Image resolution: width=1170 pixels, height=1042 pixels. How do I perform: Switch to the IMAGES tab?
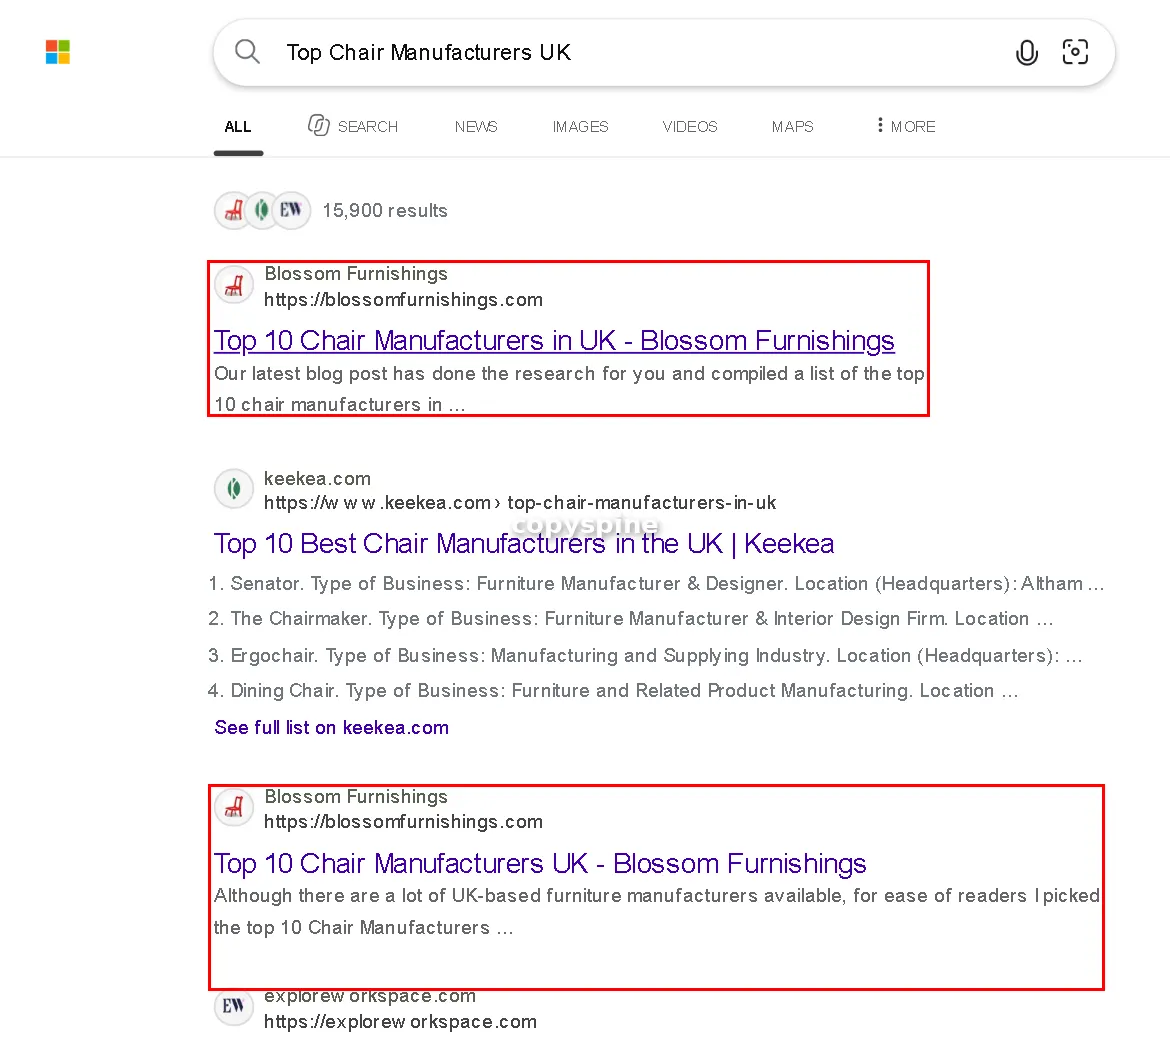[x=581, y=127]
